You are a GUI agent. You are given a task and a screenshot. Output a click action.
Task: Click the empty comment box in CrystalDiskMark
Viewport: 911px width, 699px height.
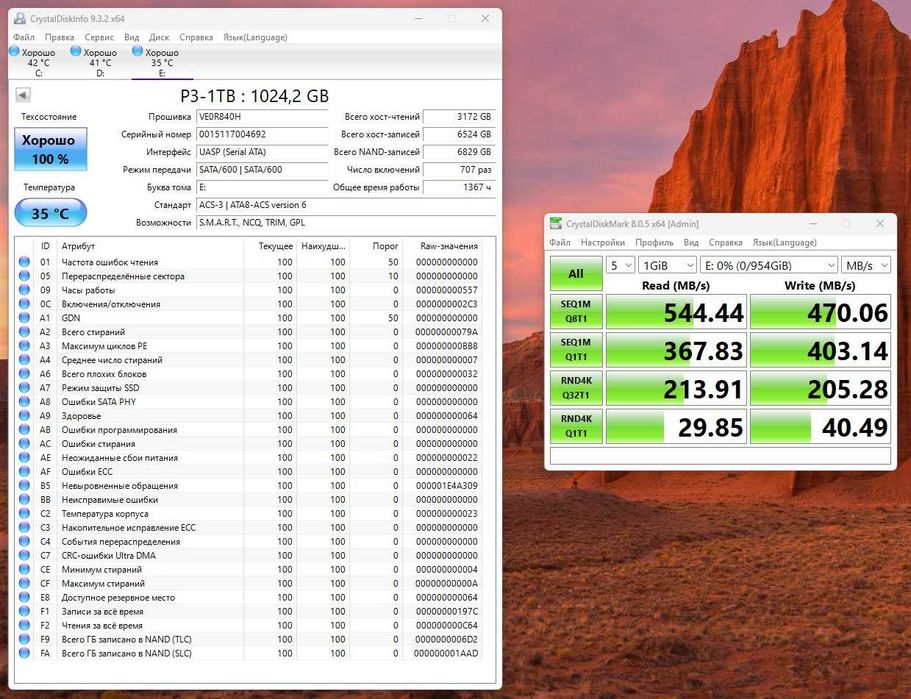[x=720, y=456]
